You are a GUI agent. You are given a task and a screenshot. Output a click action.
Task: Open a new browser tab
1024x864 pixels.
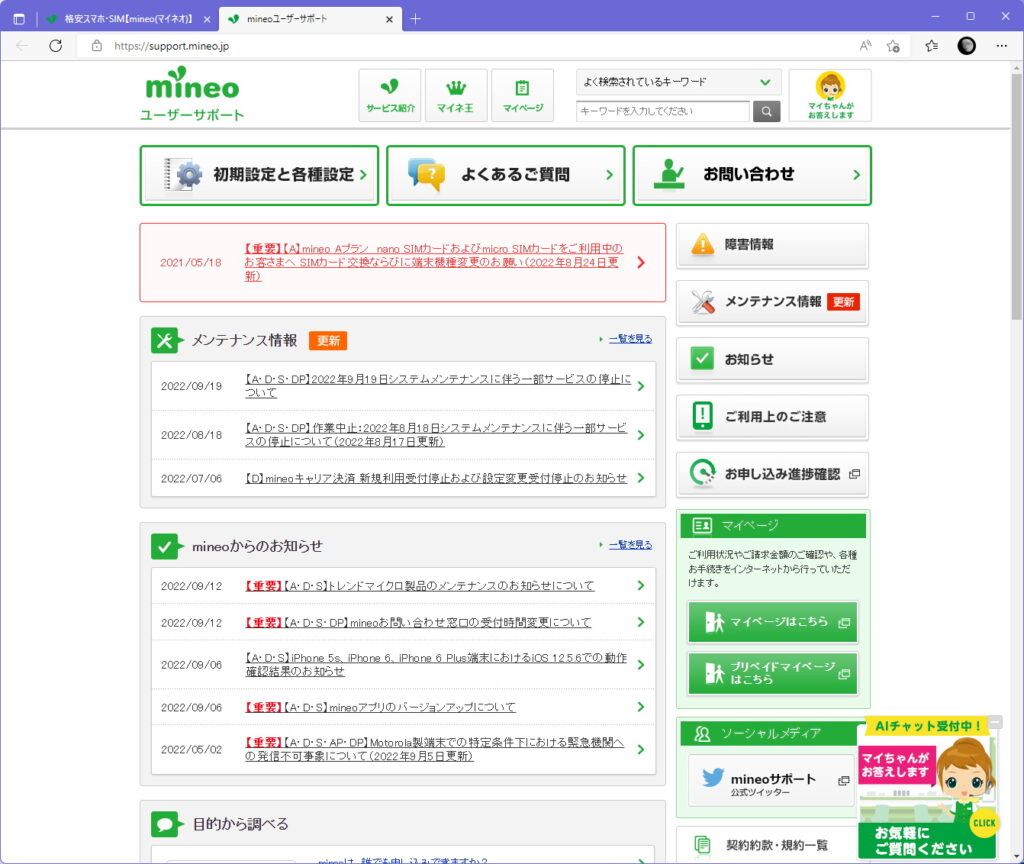click(415, 19)
